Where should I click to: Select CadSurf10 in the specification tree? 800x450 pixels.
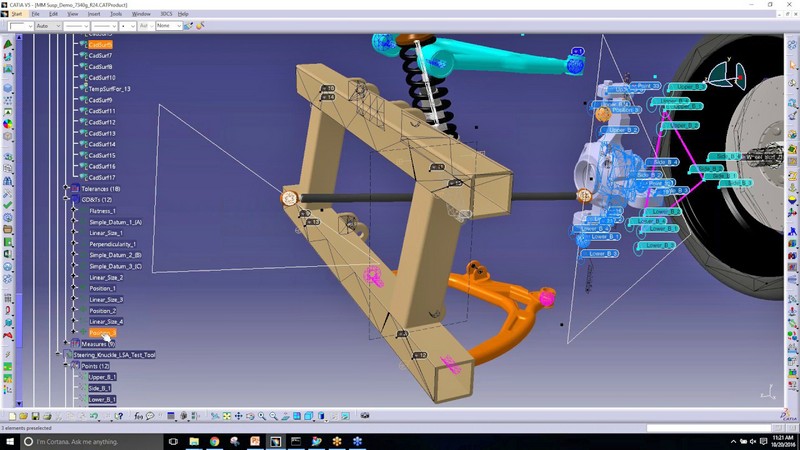click(x=102, y=78)
